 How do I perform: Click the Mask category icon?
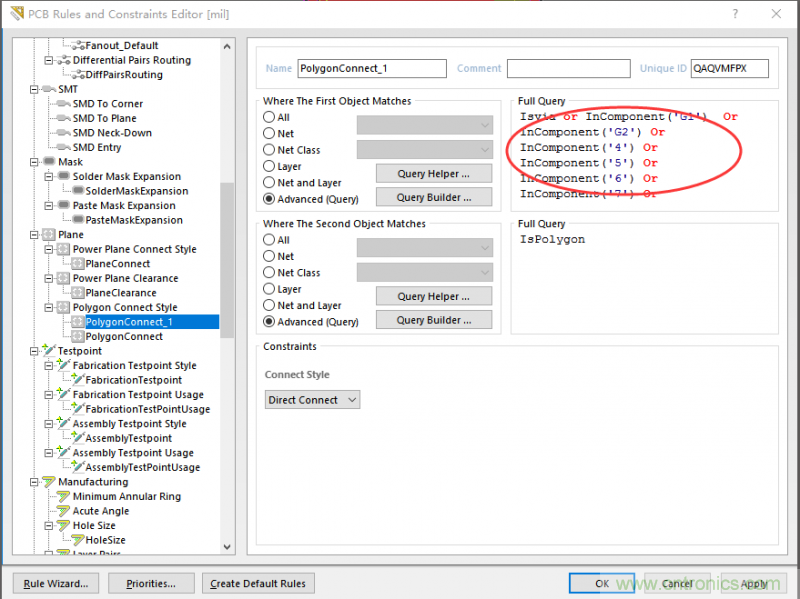pos(48,162)
